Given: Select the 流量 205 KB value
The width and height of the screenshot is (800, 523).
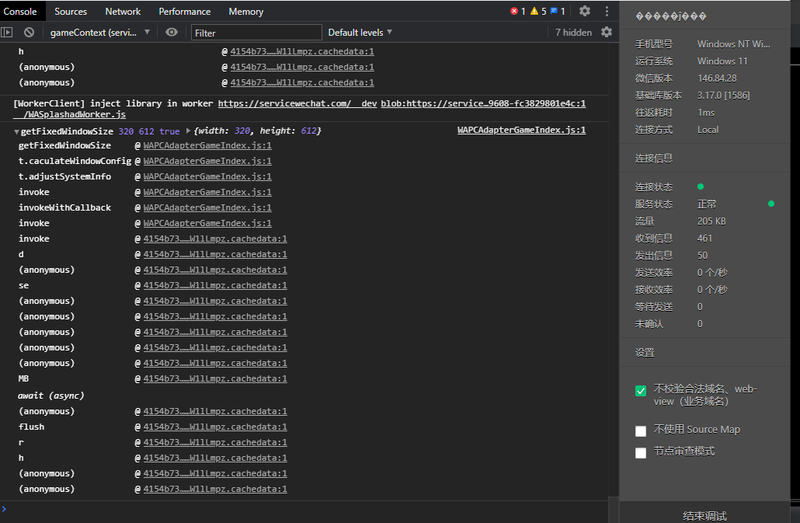Looking at the screenshot, I should tap(711, 221).
